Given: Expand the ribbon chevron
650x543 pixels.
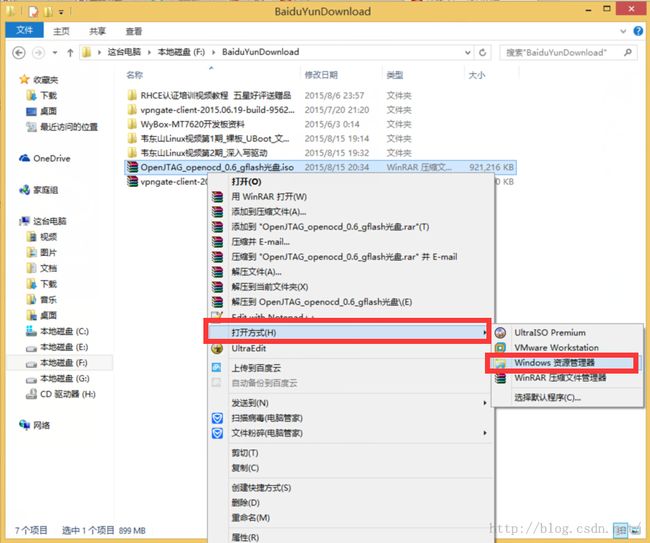Looking at the screenshot, I should coord(623,31).
